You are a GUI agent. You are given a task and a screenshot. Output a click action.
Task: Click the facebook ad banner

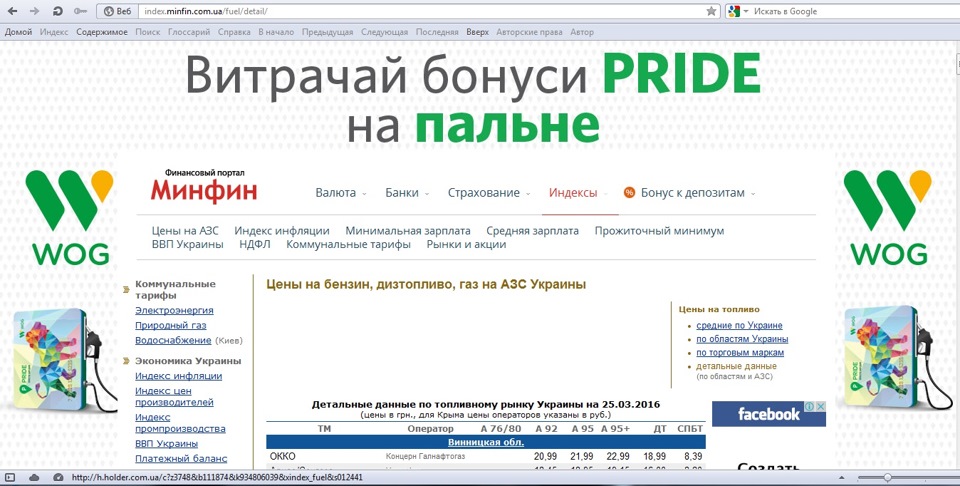tap(768, 414)
